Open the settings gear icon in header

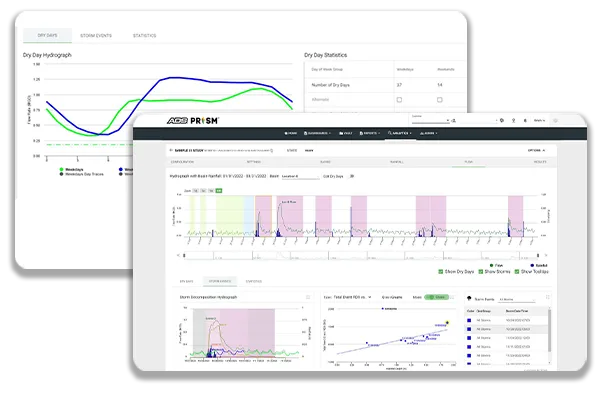click(502, 120)
